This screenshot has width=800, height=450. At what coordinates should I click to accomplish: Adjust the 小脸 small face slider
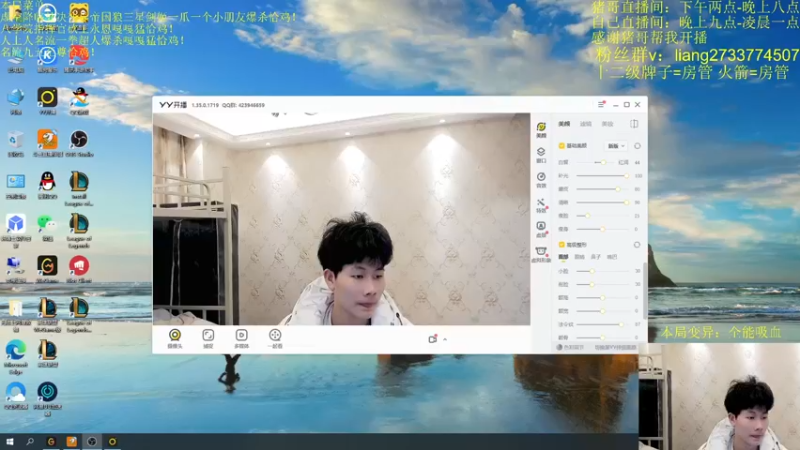(602, 271)
